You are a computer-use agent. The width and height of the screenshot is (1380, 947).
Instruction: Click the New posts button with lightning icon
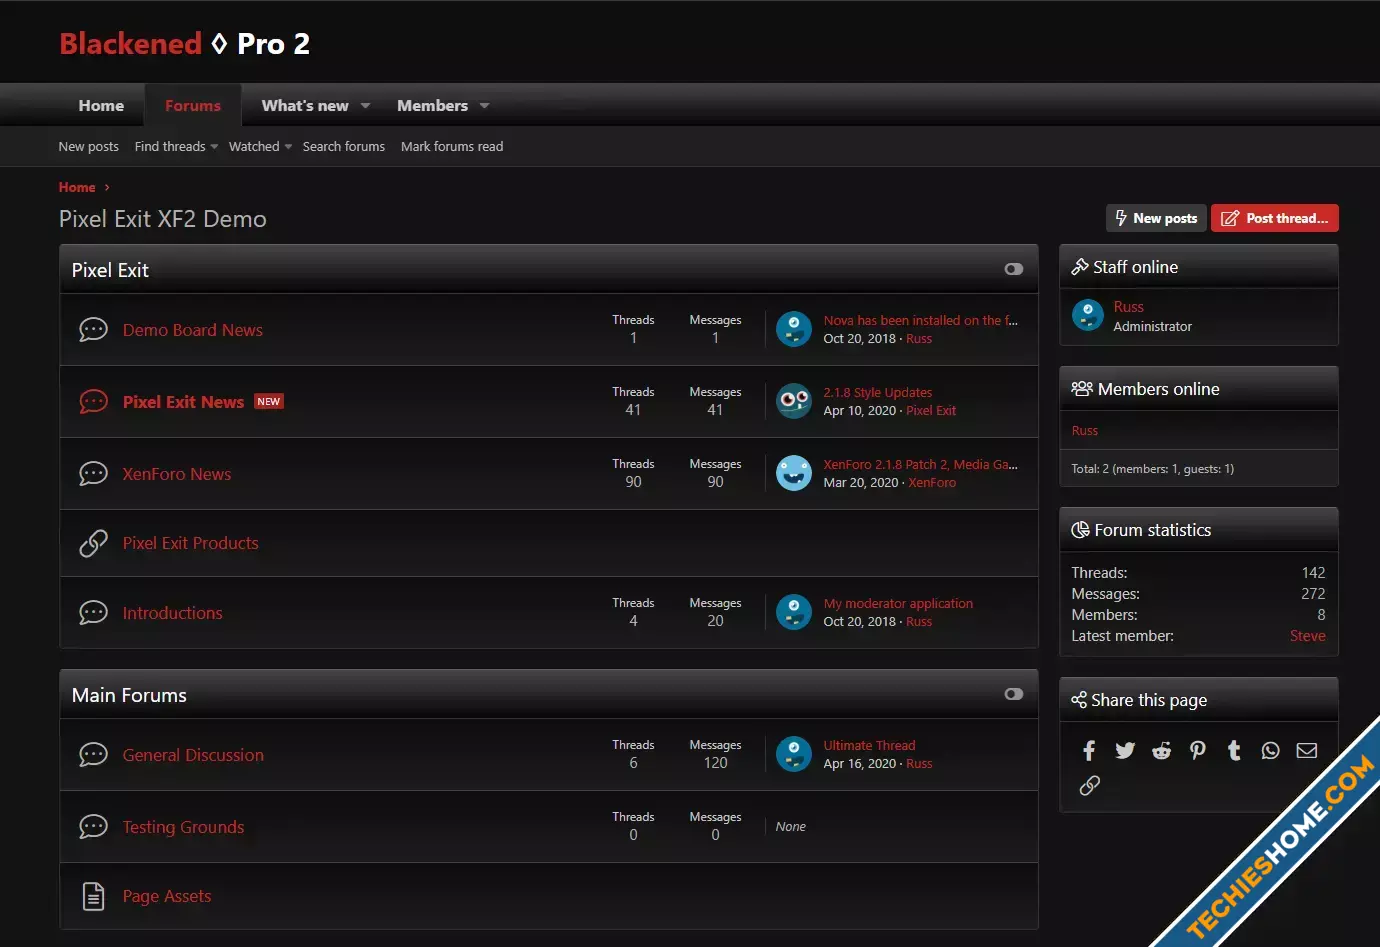1156,218
